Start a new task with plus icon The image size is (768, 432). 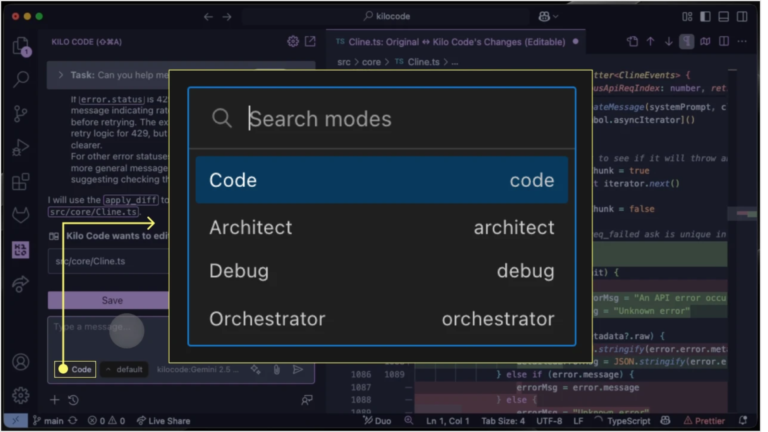54,400
